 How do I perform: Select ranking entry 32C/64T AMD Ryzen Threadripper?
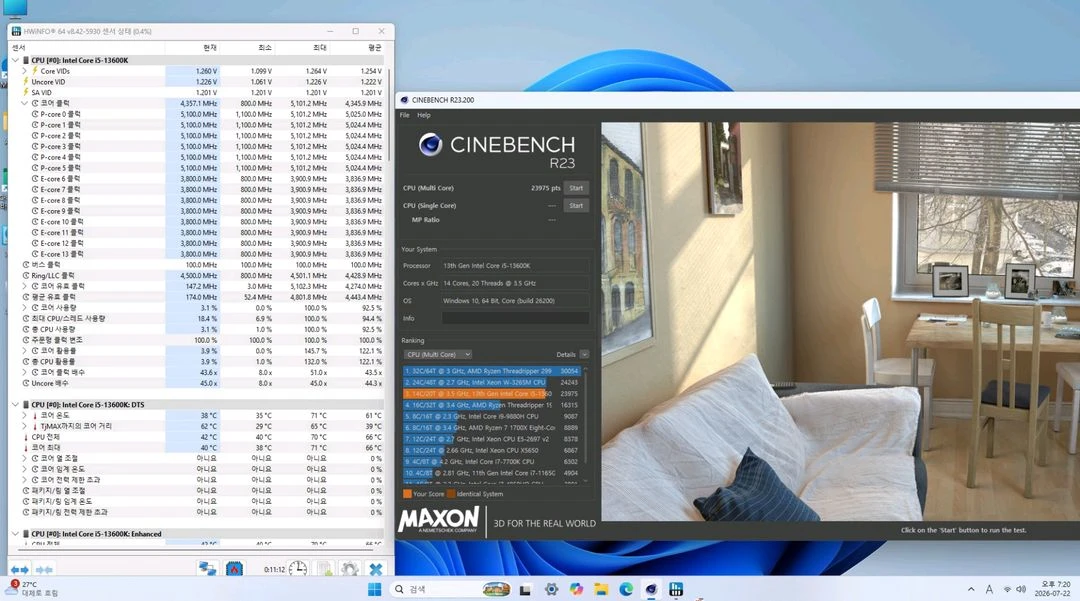pyautogui.click(x=492, y=371)
